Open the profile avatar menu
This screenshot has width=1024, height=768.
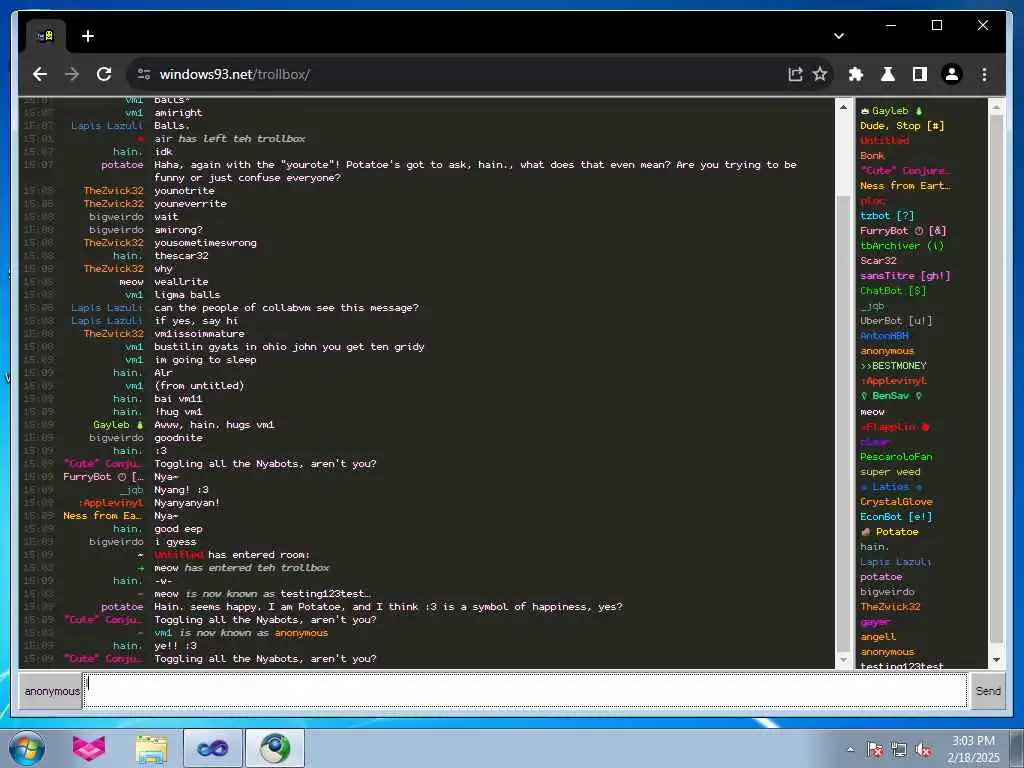(952, 74)
